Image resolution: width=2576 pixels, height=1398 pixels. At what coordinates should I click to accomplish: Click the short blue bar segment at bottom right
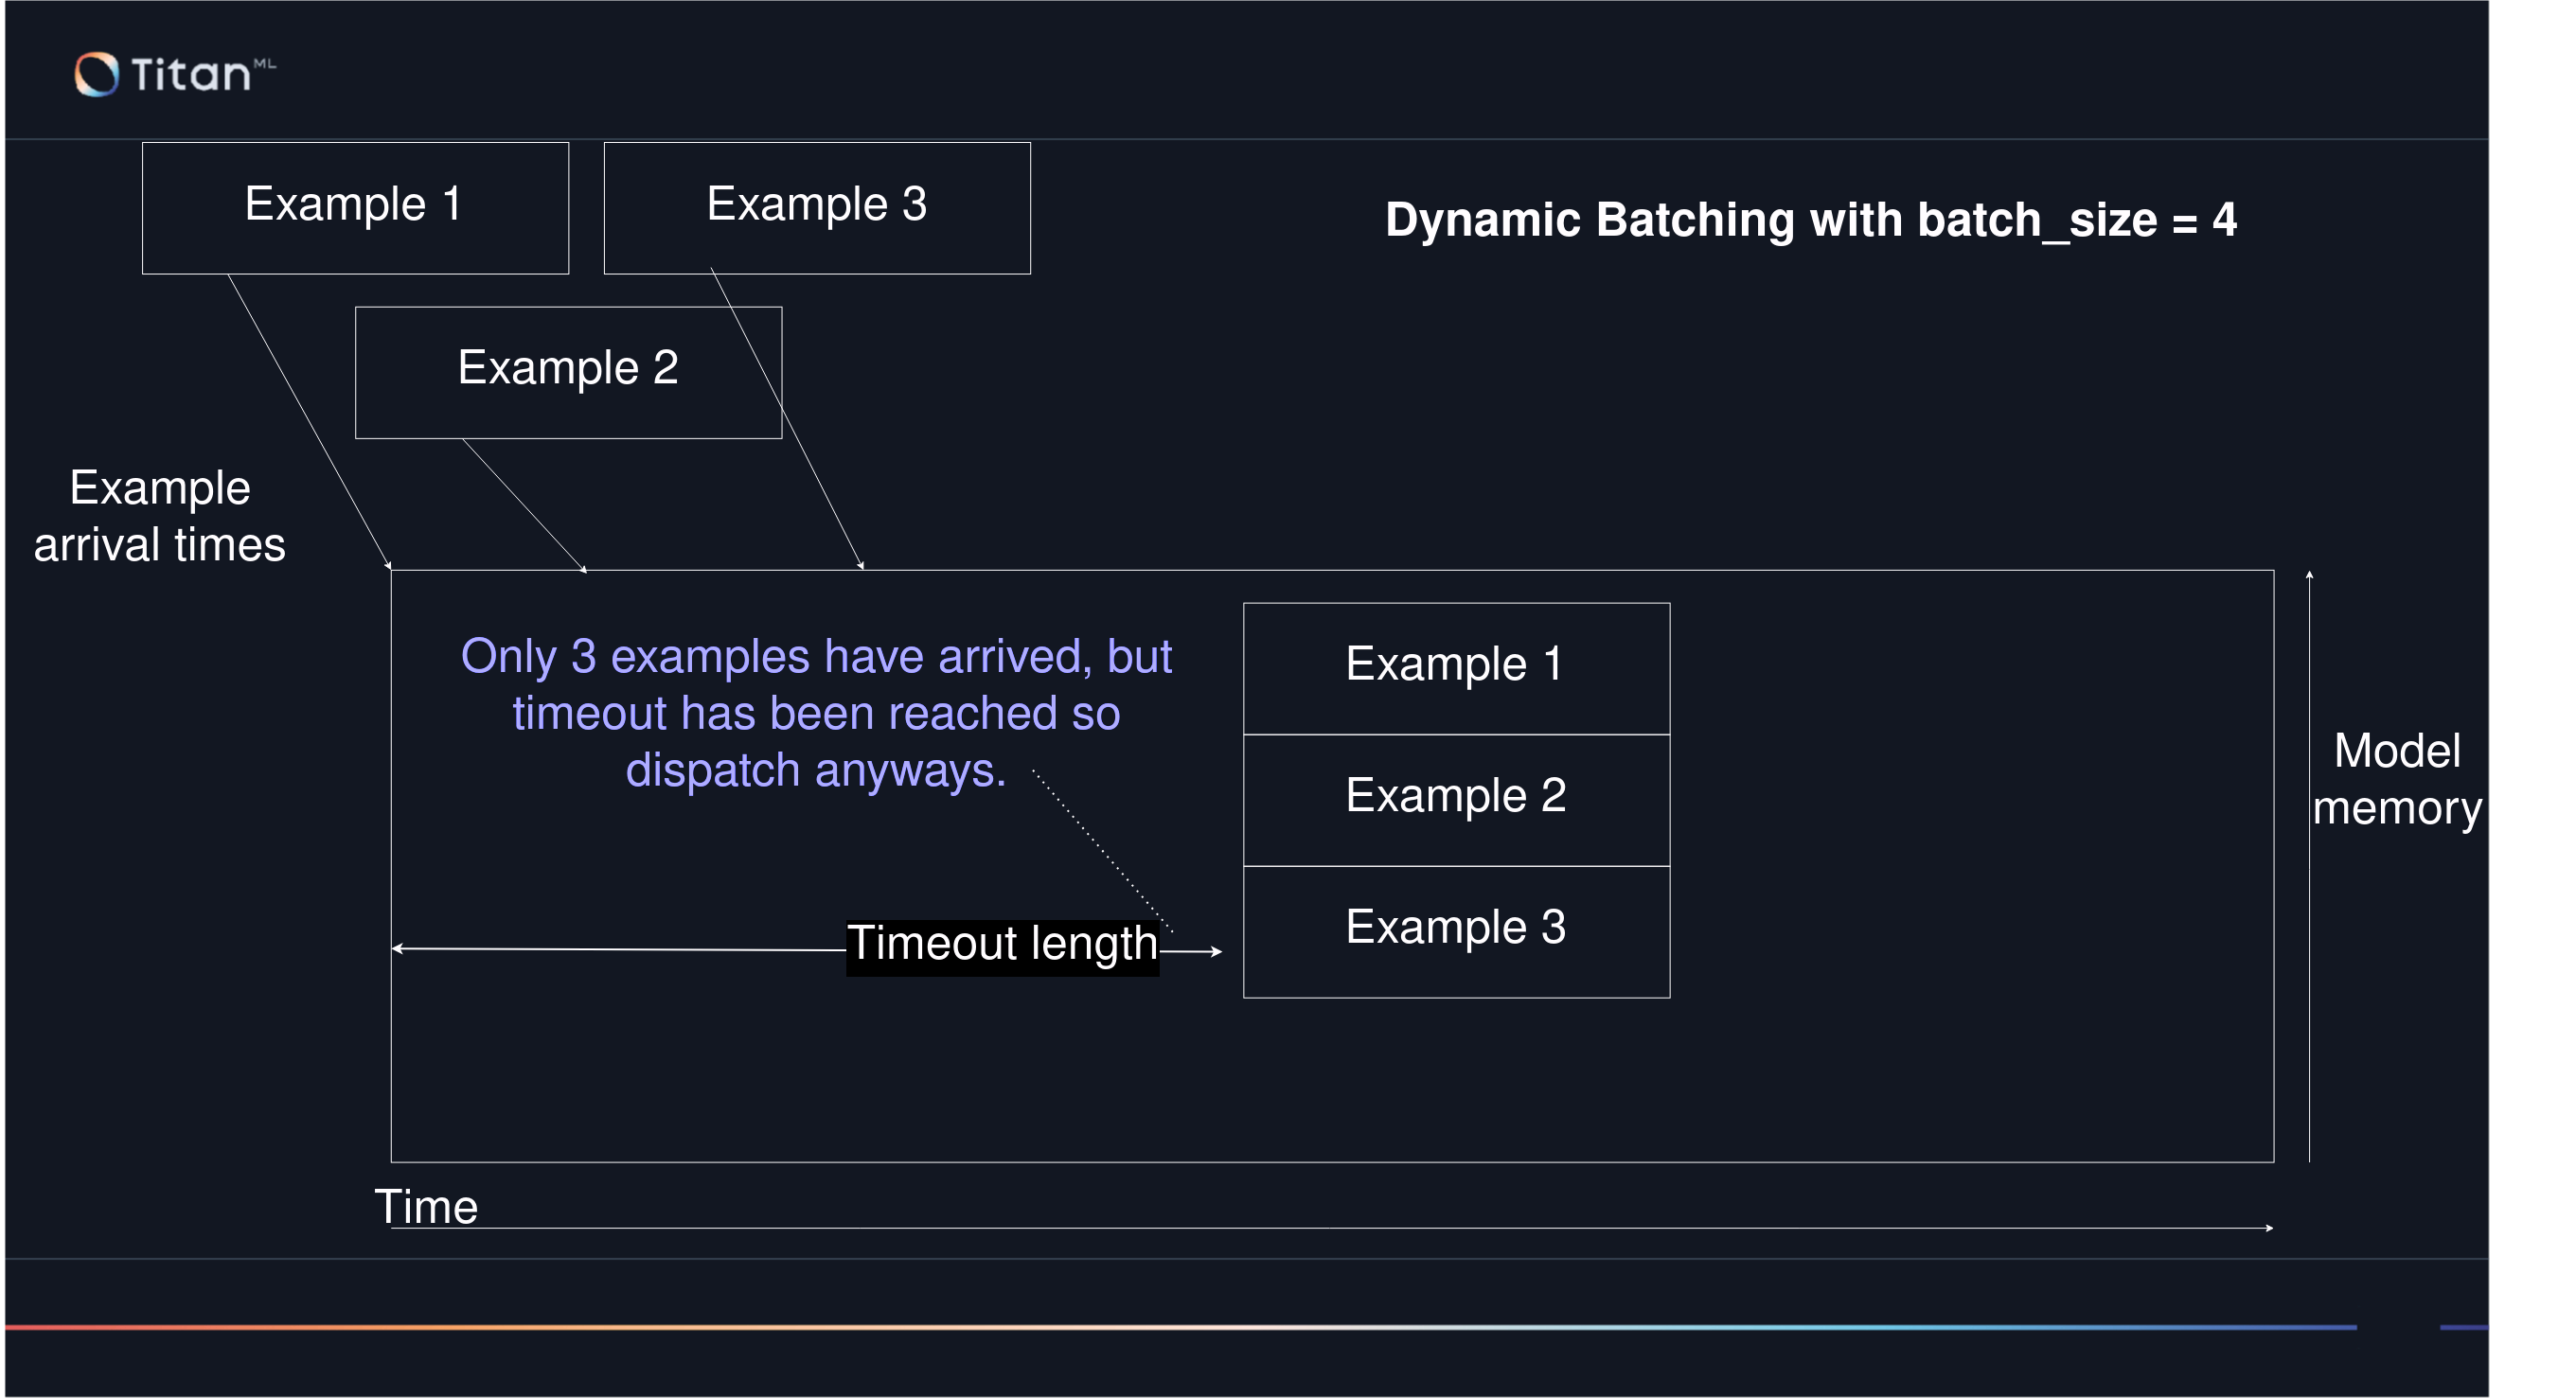tap(2463, 1327)
